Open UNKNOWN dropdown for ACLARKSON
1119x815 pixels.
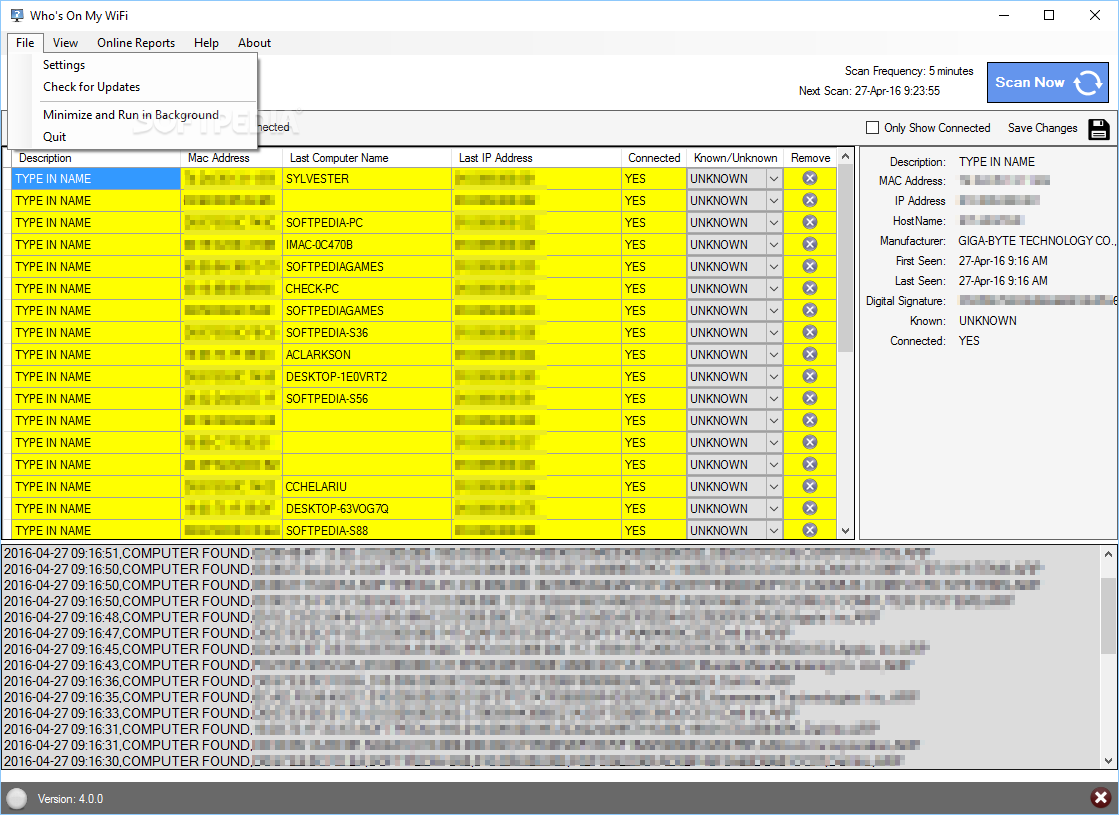pyautogui.click(x=774, y=355)
